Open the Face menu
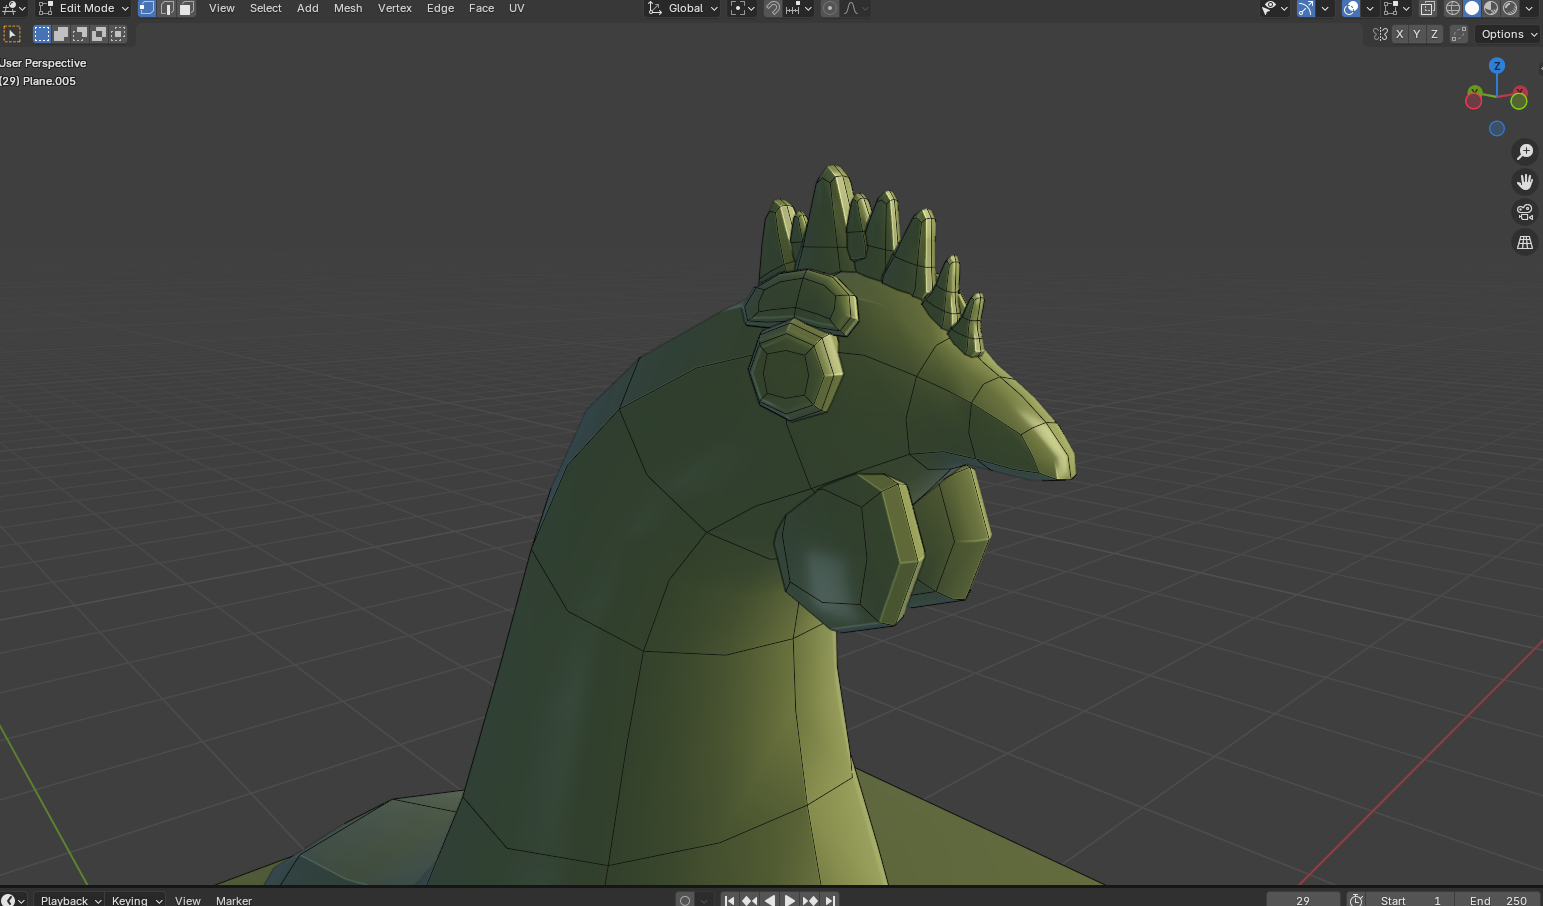 (x=482, y=8)
